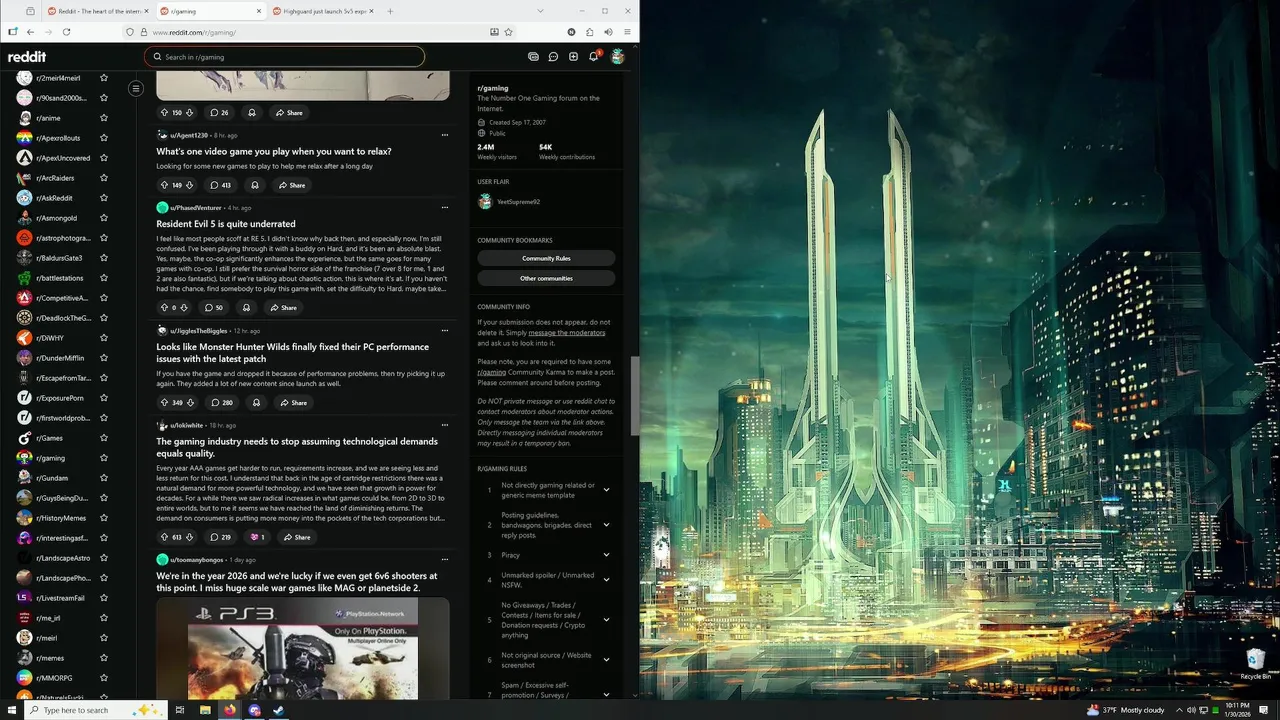Screen dimensions: 1280x720
Task: Go back in browser history
Action: click(30, 32)
